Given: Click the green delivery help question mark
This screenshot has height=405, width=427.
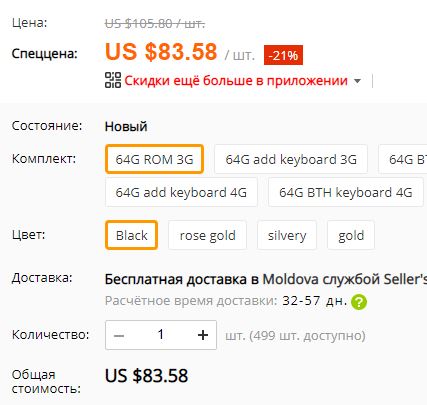Looking at the screenshot, I should coord(359,302).
